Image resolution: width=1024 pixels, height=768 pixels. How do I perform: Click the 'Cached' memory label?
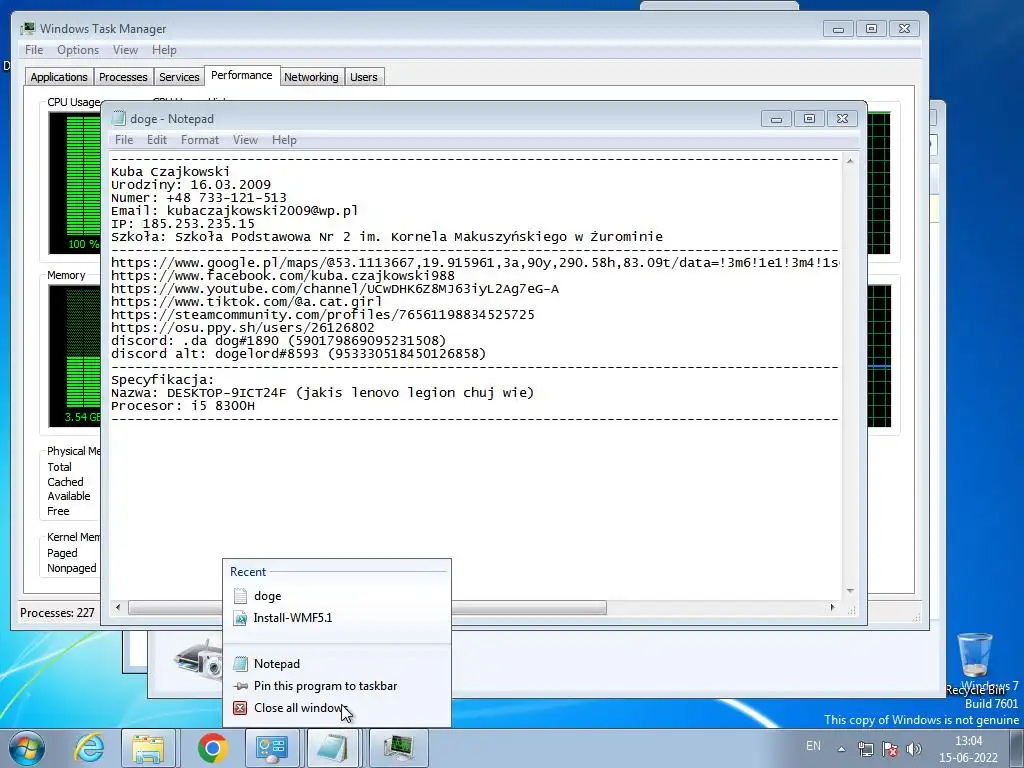(65, 482)
